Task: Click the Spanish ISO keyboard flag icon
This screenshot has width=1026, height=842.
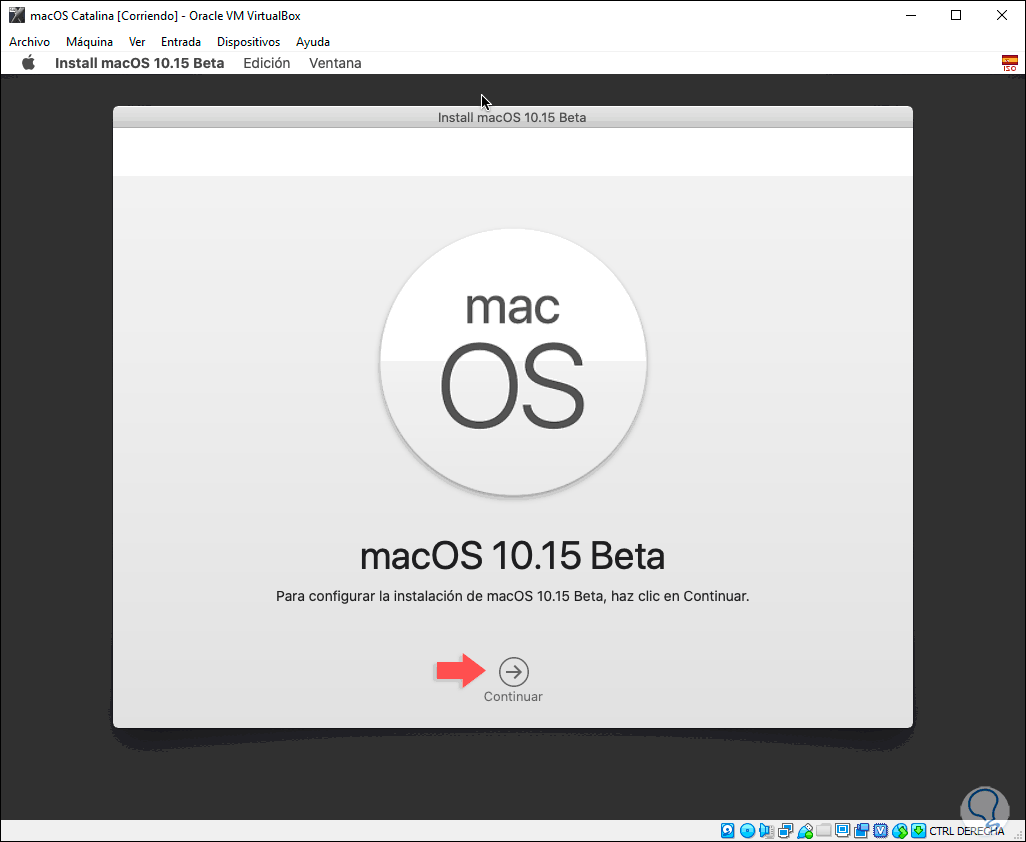Action: 1010,63
